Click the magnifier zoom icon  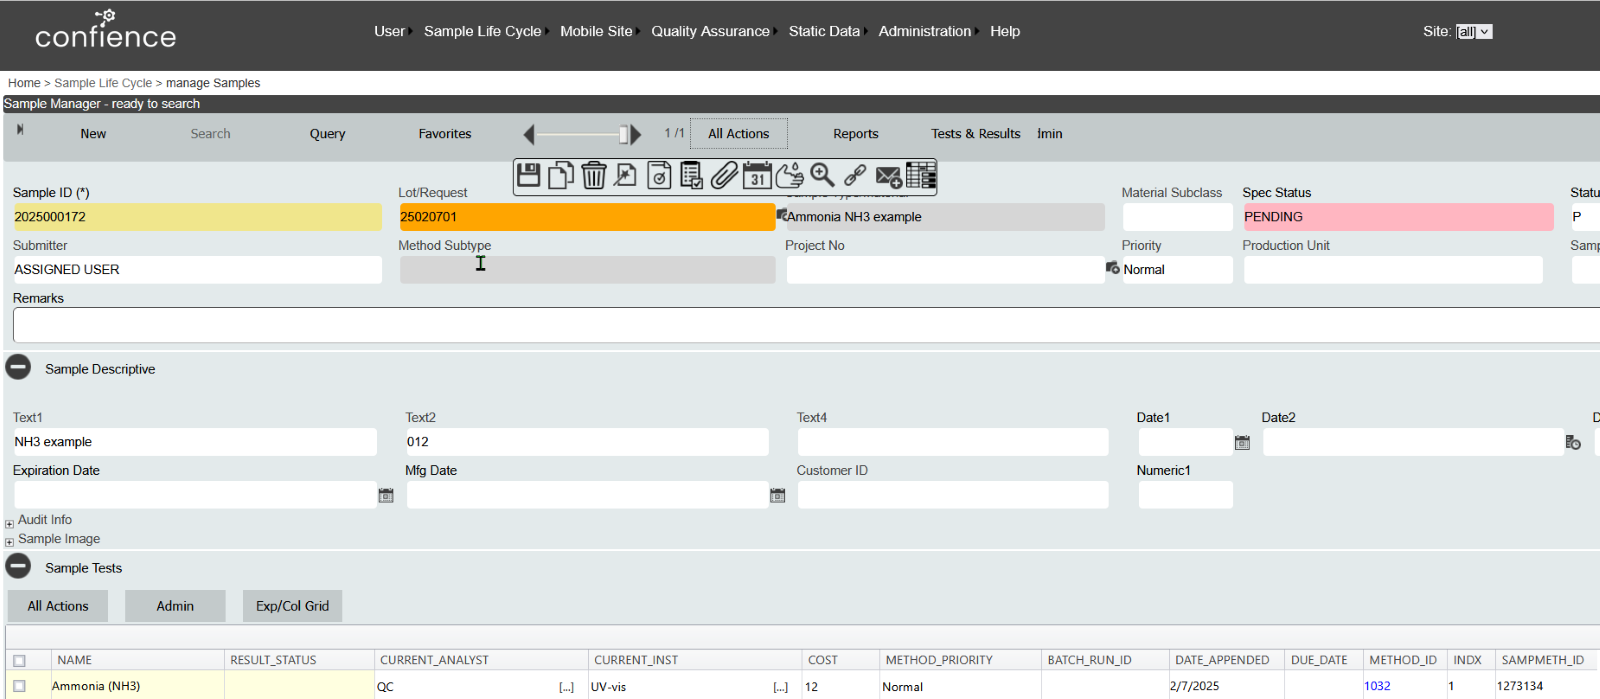coord(822,176)
